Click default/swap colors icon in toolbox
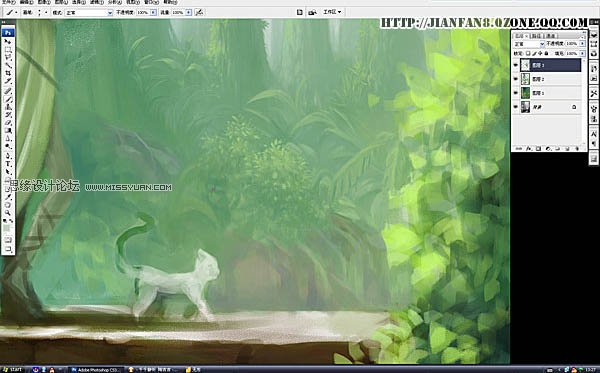The width and height of the screenshot is (600, 373). click(x=8, y=220)
